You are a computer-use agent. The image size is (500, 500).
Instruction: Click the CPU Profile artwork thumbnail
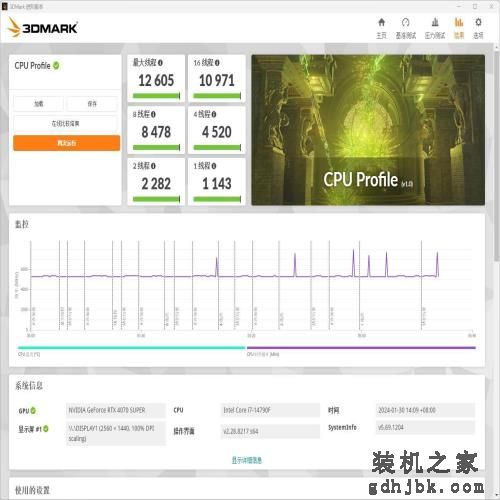tap(368, 130)
